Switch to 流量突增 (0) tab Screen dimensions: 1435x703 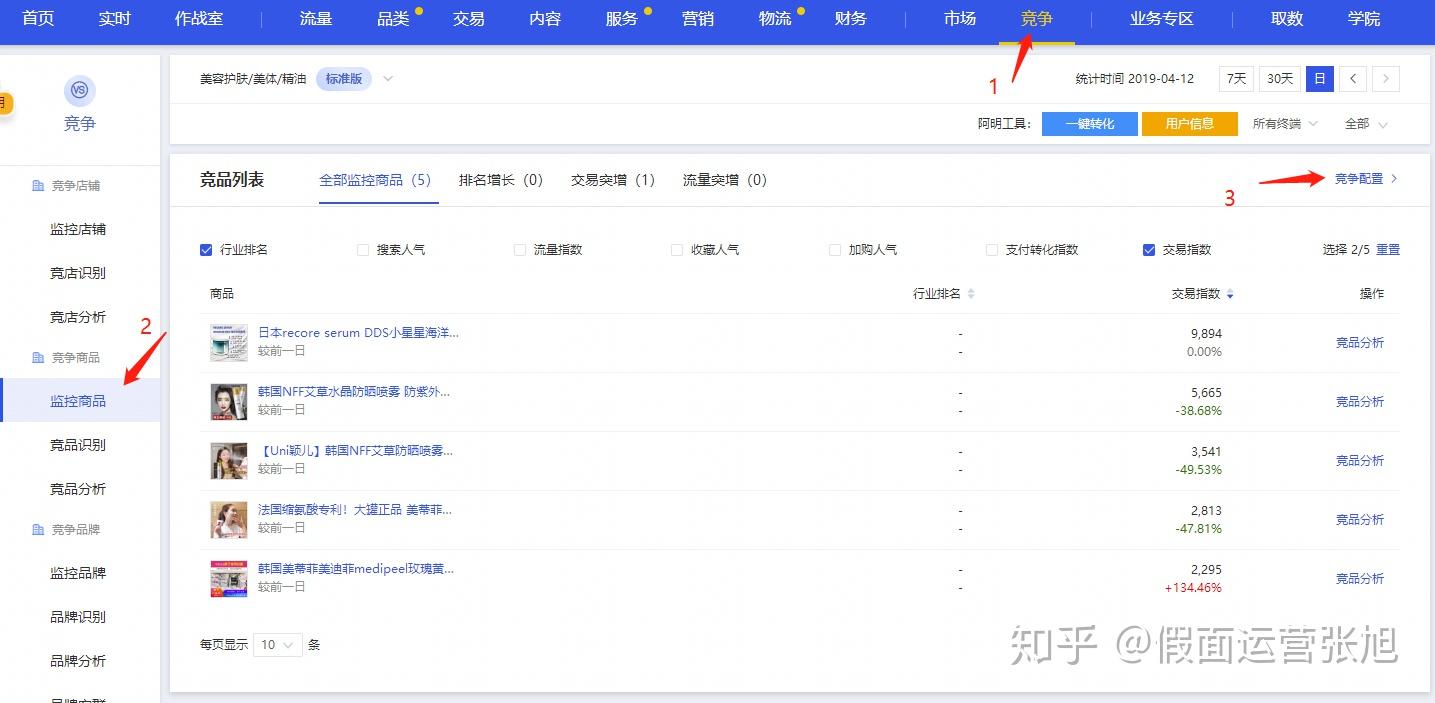click(724, 180)
